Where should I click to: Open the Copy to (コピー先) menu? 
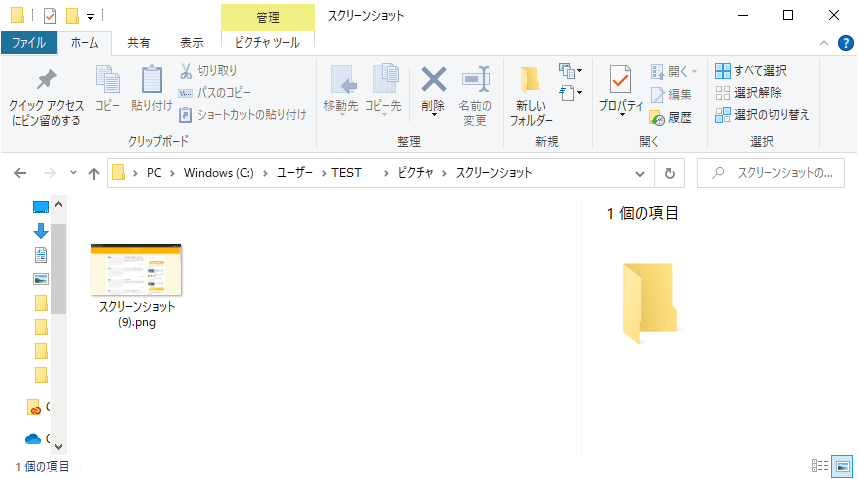coord(384,89)
